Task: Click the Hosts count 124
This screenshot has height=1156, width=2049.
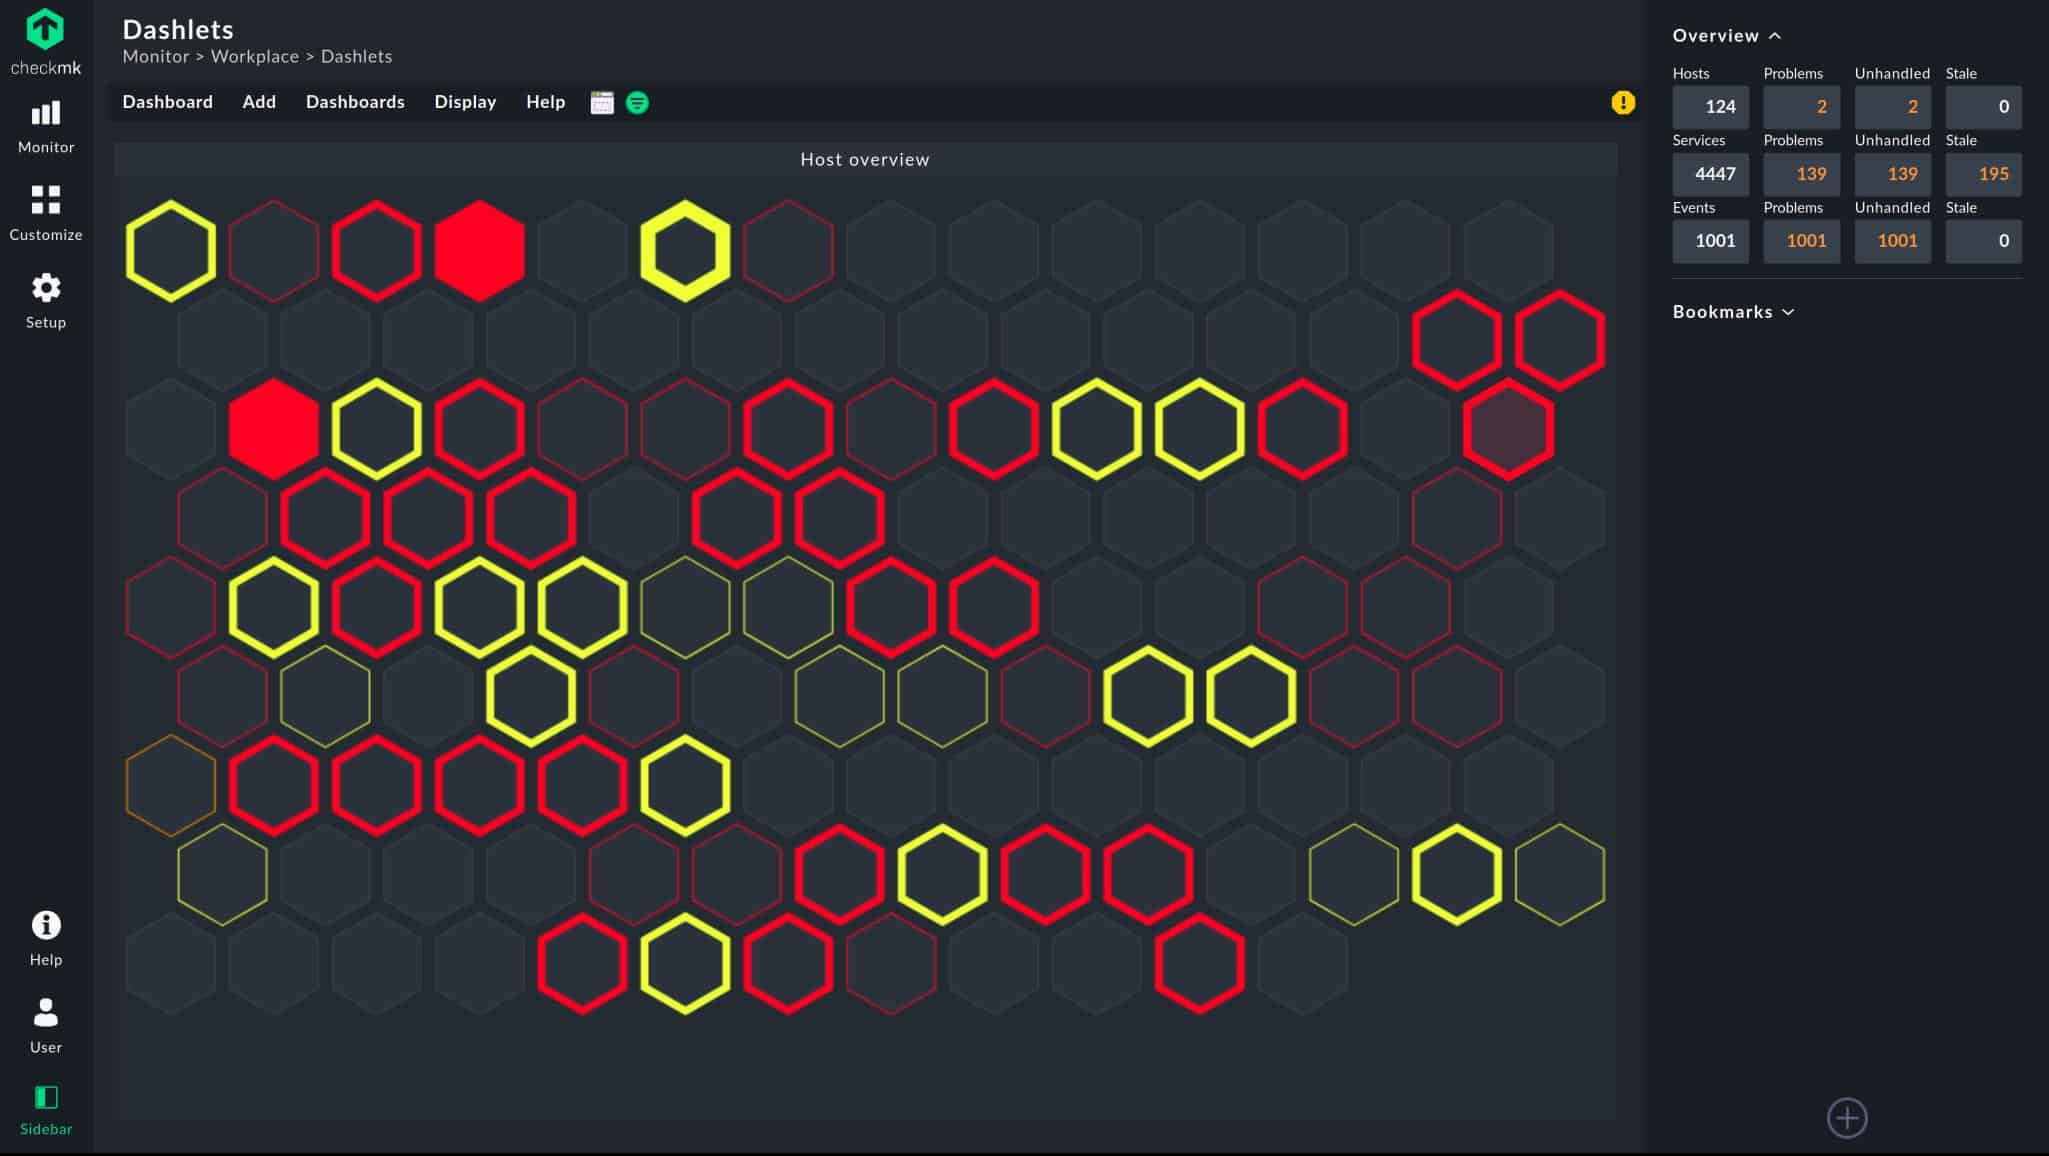Action: click(x=1710, y=107)
